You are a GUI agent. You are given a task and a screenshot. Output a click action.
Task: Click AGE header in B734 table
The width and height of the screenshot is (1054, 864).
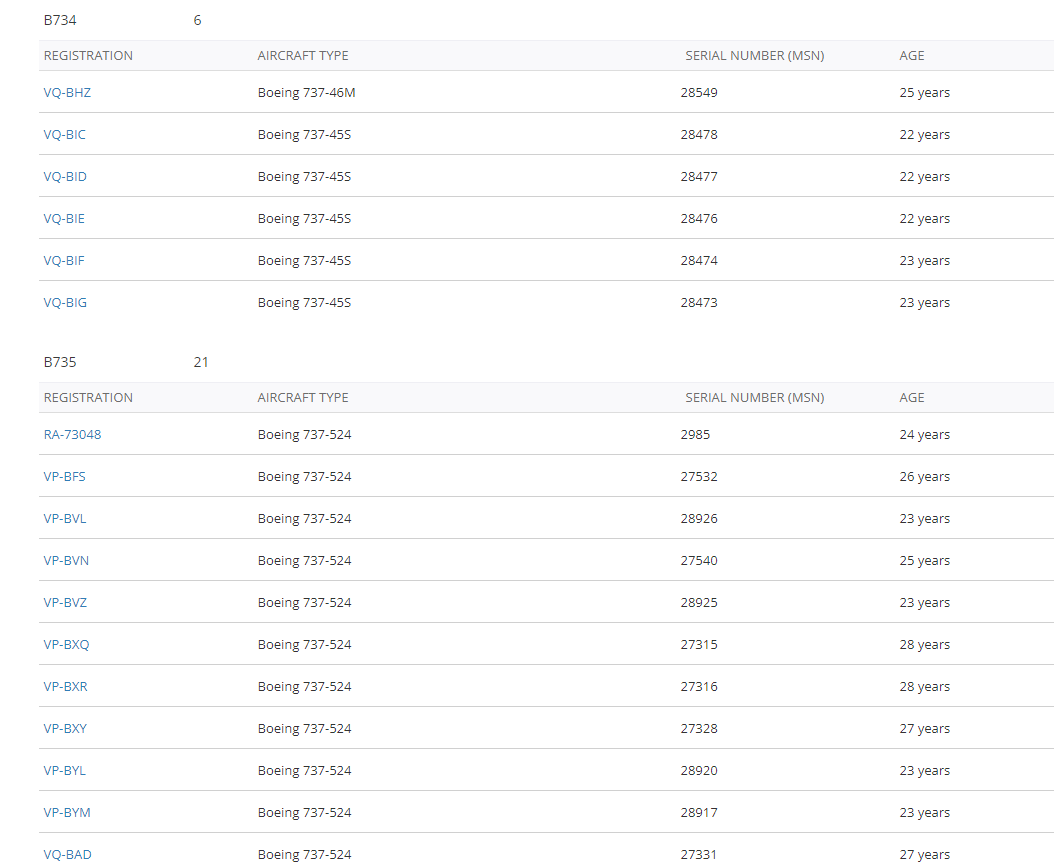click(x=912, y=56)
